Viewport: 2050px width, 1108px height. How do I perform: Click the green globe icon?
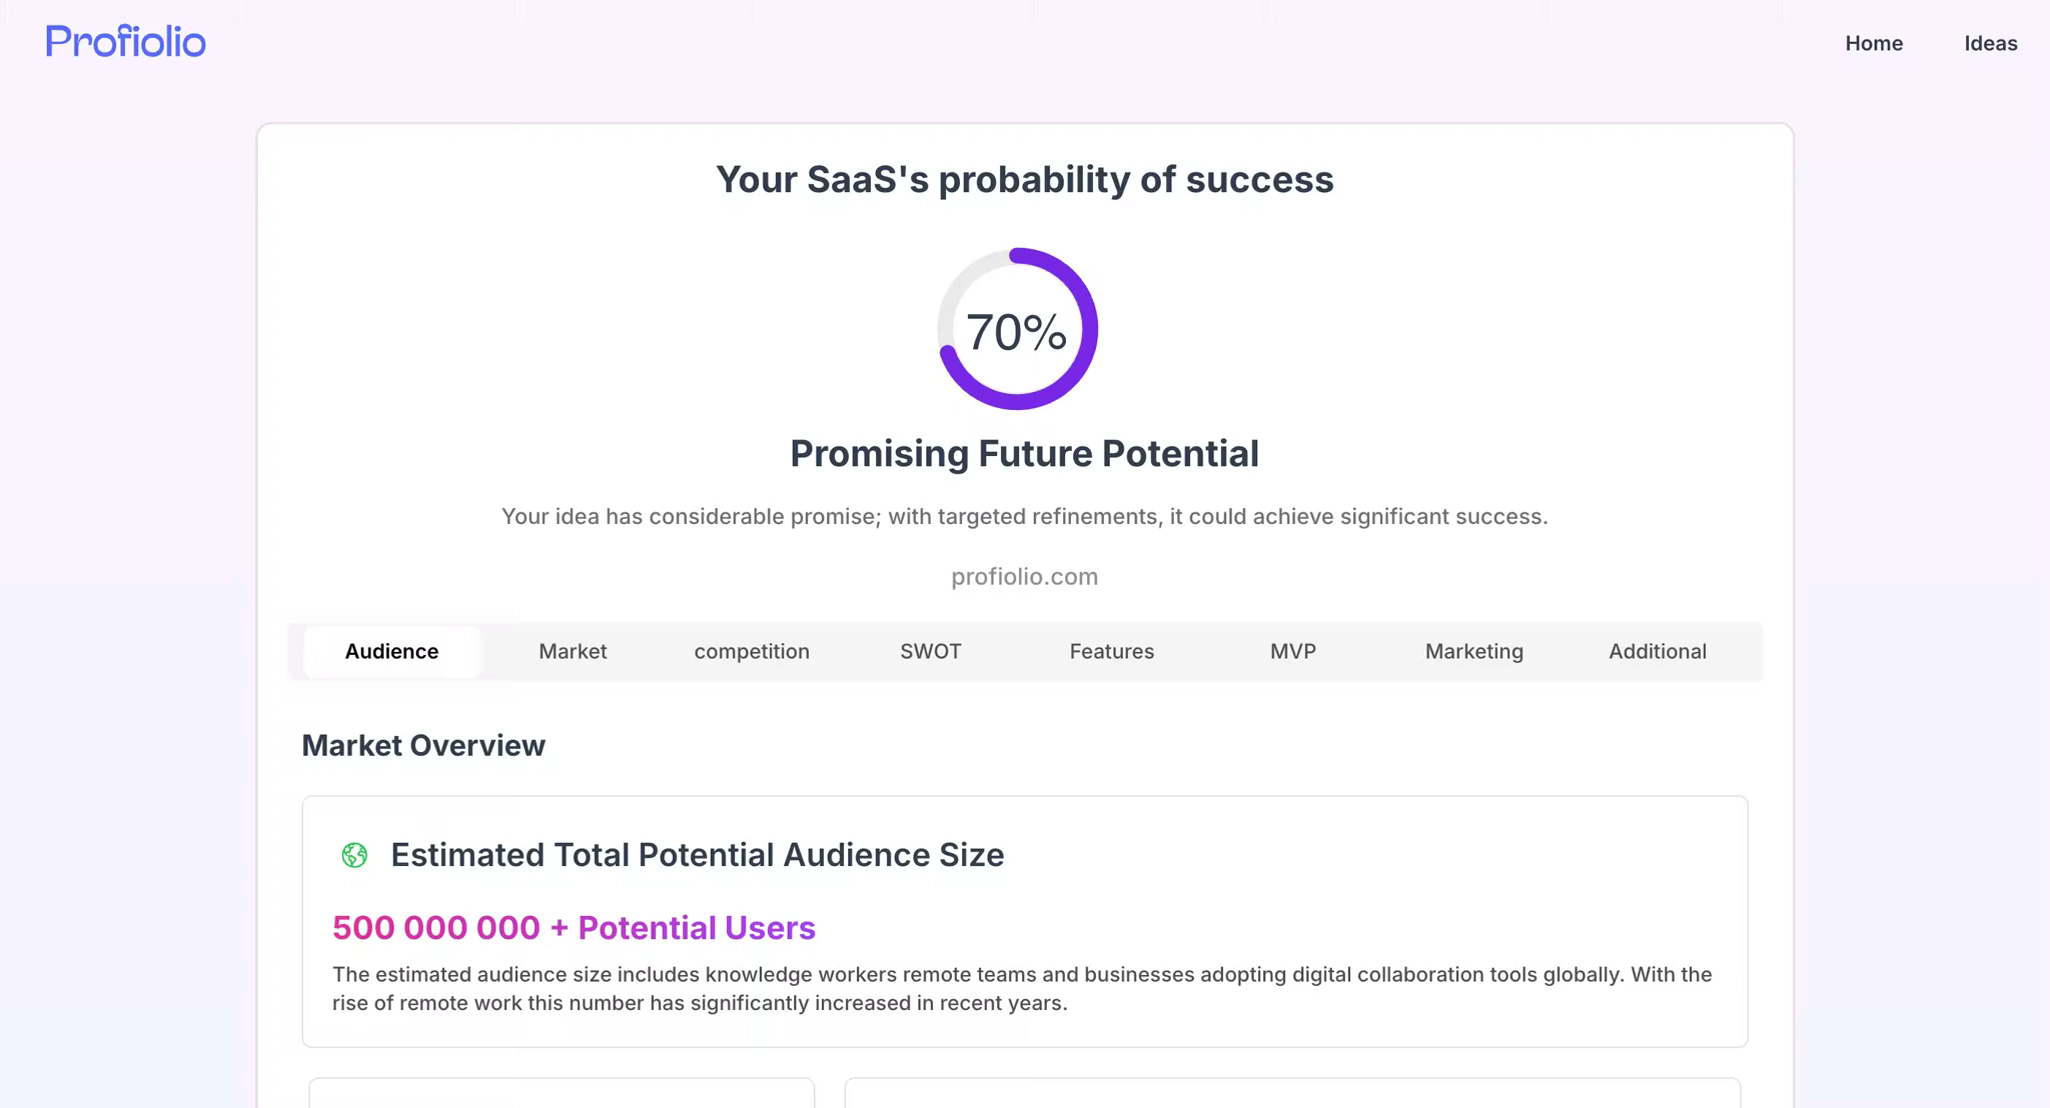click(354, 855)
